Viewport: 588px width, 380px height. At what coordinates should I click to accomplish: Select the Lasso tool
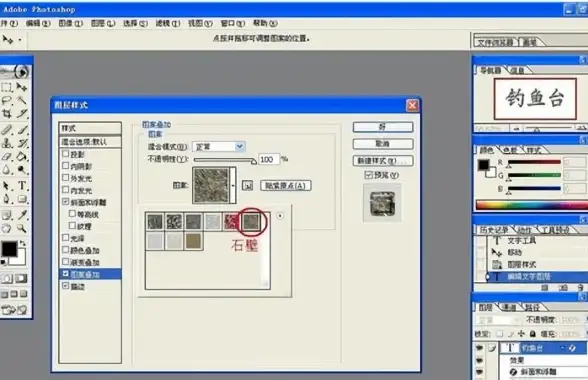pyautogui.click(x=7, y=100)
